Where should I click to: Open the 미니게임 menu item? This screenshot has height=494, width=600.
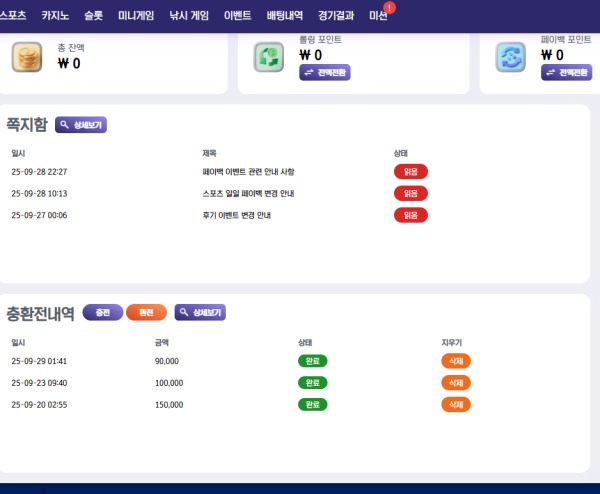coord(136,16)
